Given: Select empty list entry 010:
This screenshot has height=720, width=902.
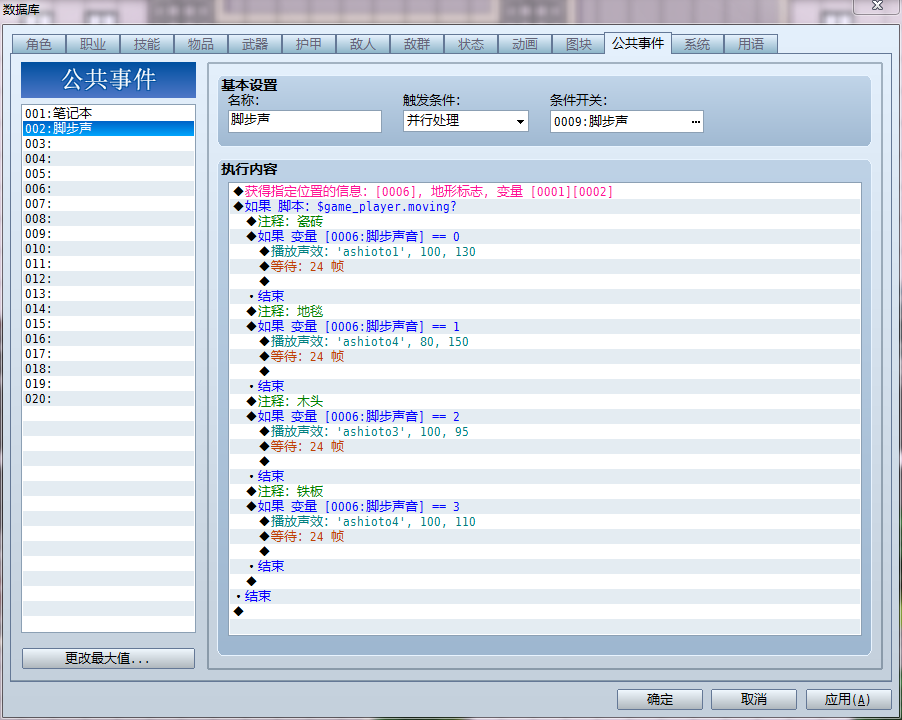Looking at the screenshot, I should 108,248.
